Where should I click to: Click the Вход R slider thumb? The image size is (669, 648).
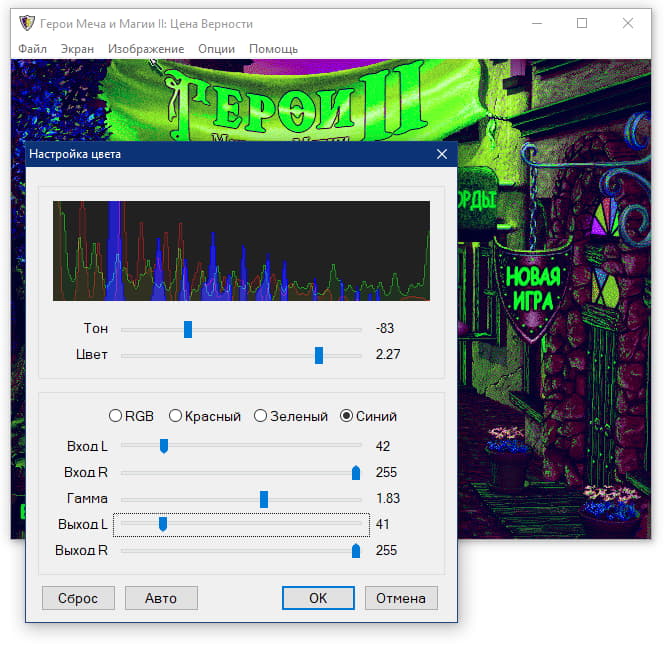click(356, 473)
